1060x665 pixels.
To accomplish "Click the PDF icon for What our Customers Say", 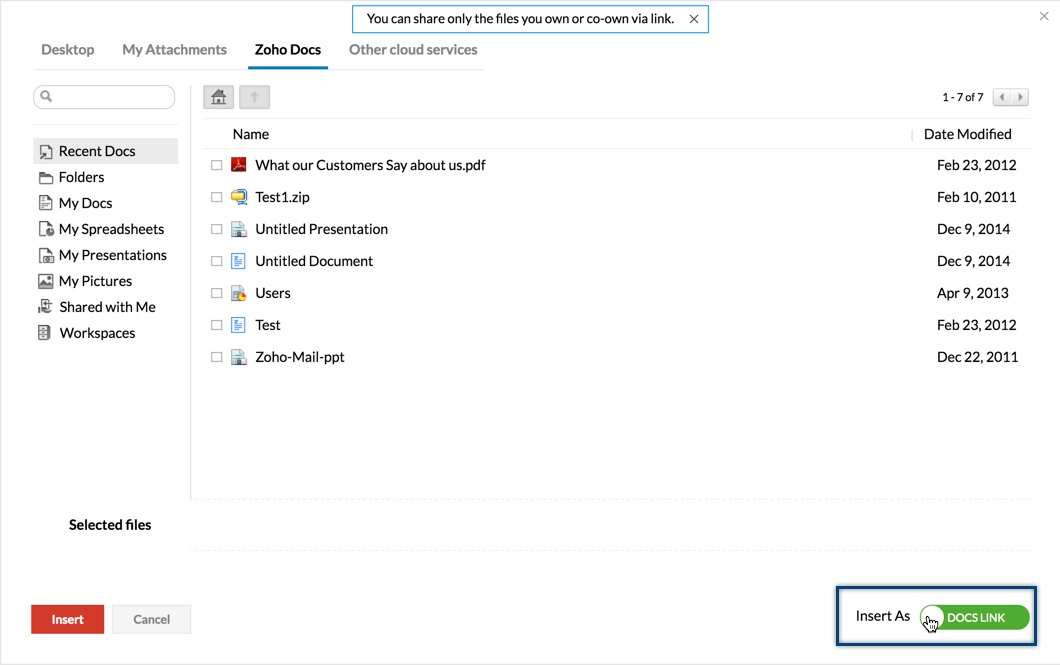I will [x=238, y=165].
